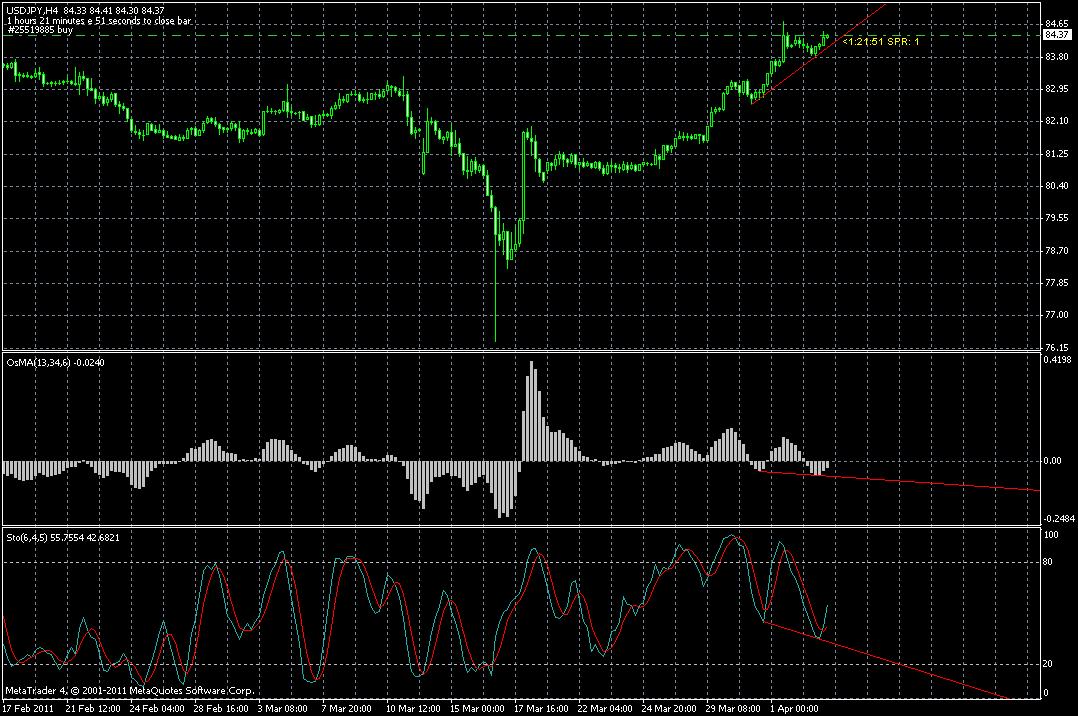Select the 76.15 price level label

click(1056, 347)
